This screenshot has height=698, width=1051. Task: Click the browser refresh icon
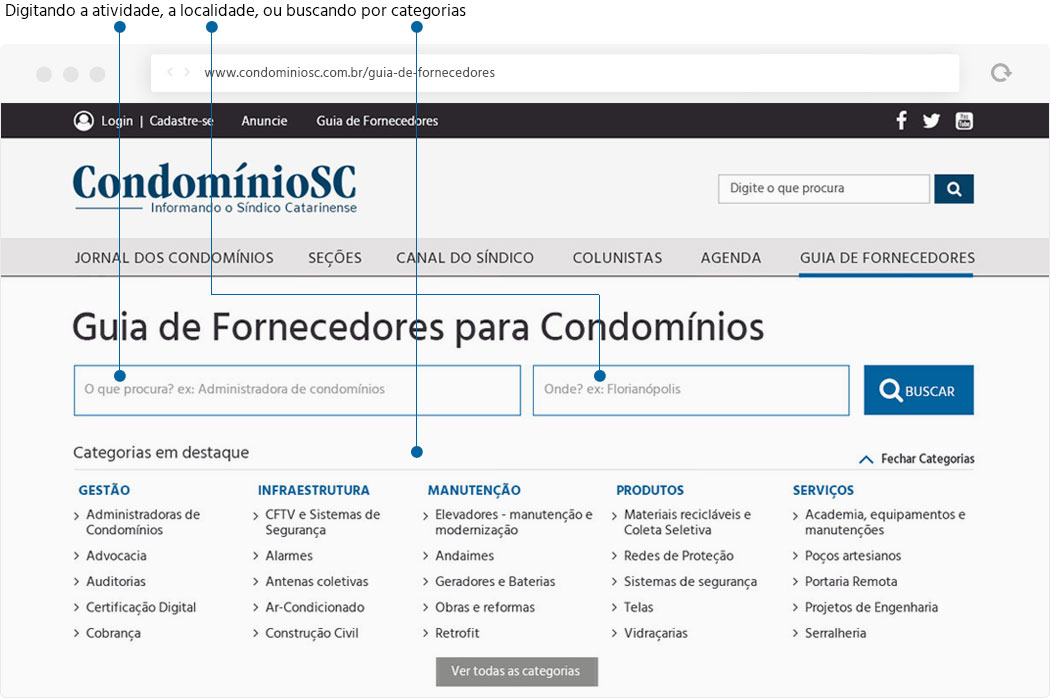click(x=1000, y=72)
